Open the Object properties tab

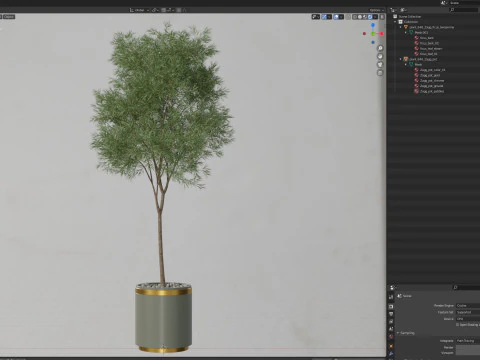coord(391,346)
